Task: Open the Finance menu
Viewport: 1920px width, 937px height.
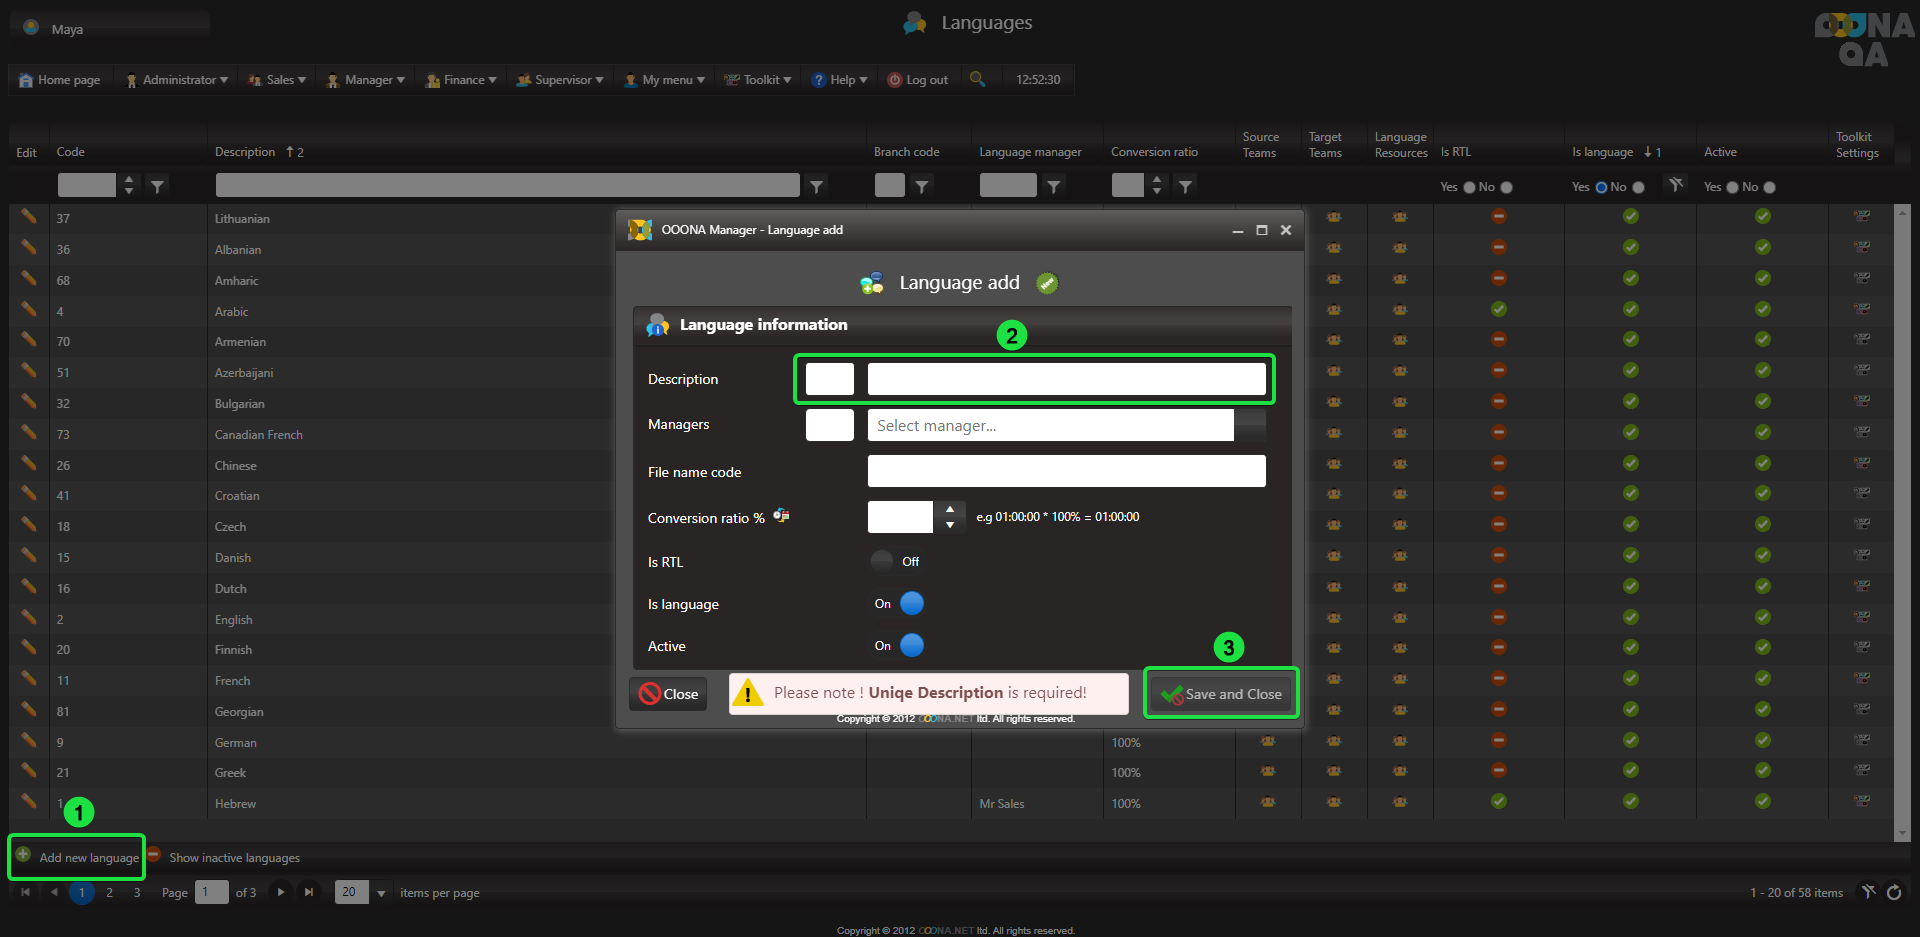Action: click(x=462, y=80)
